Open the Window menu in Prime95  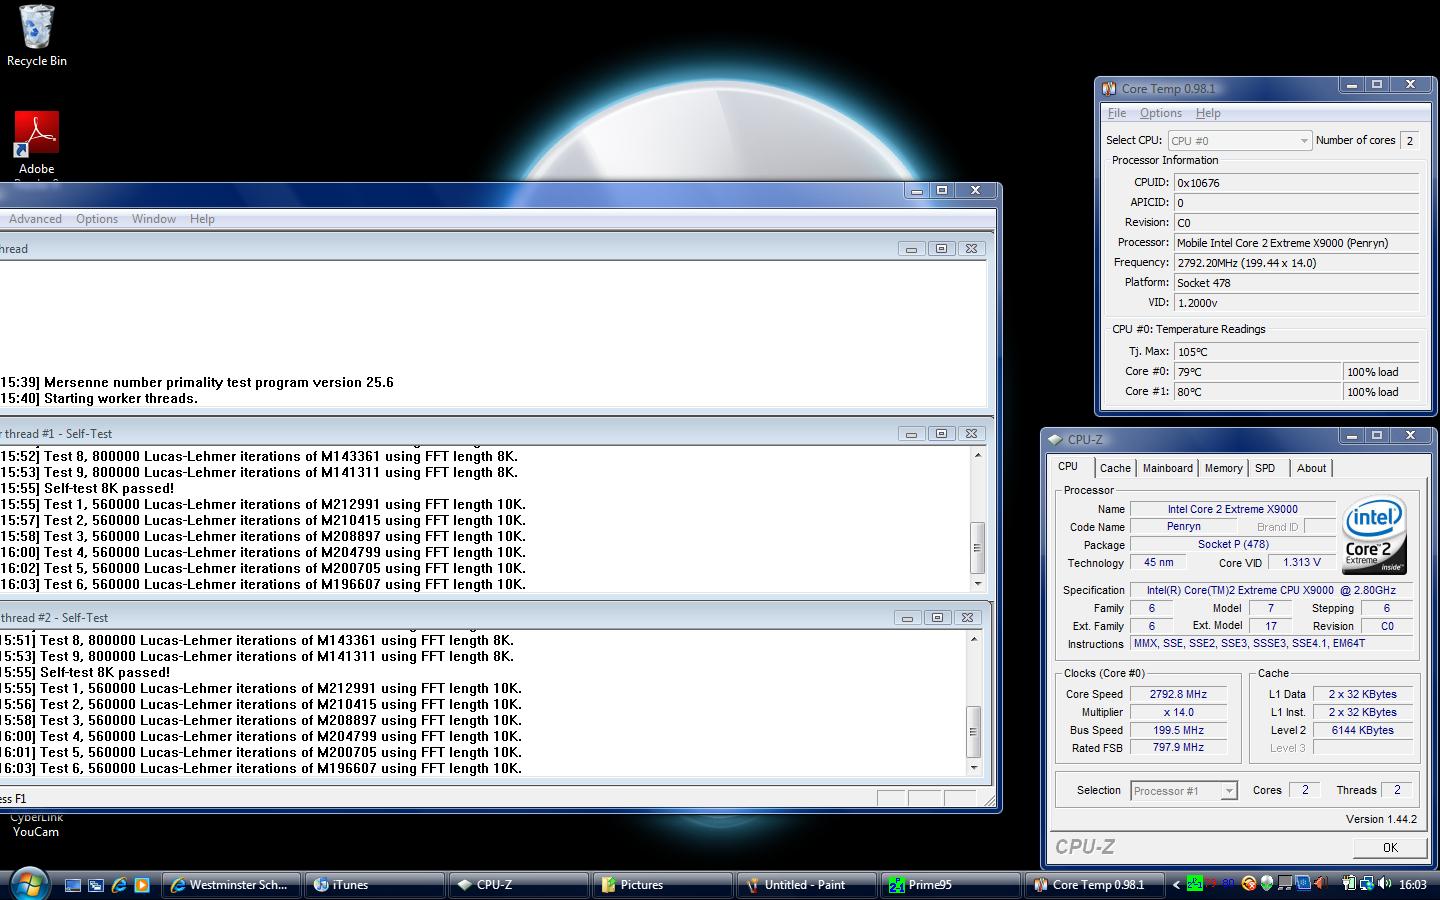(154, 219)
